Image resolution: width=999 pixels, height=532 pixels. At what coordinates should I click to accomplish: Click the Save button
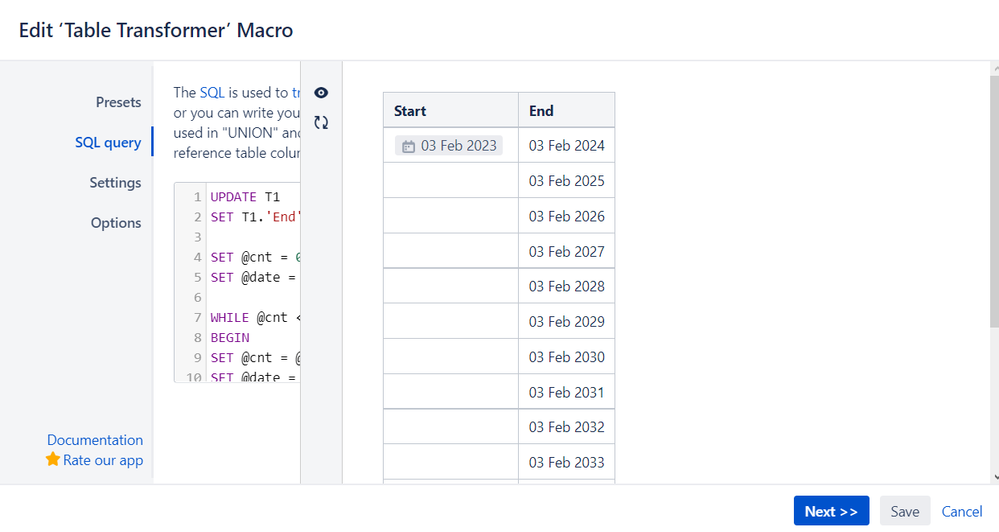coord(904,511)
